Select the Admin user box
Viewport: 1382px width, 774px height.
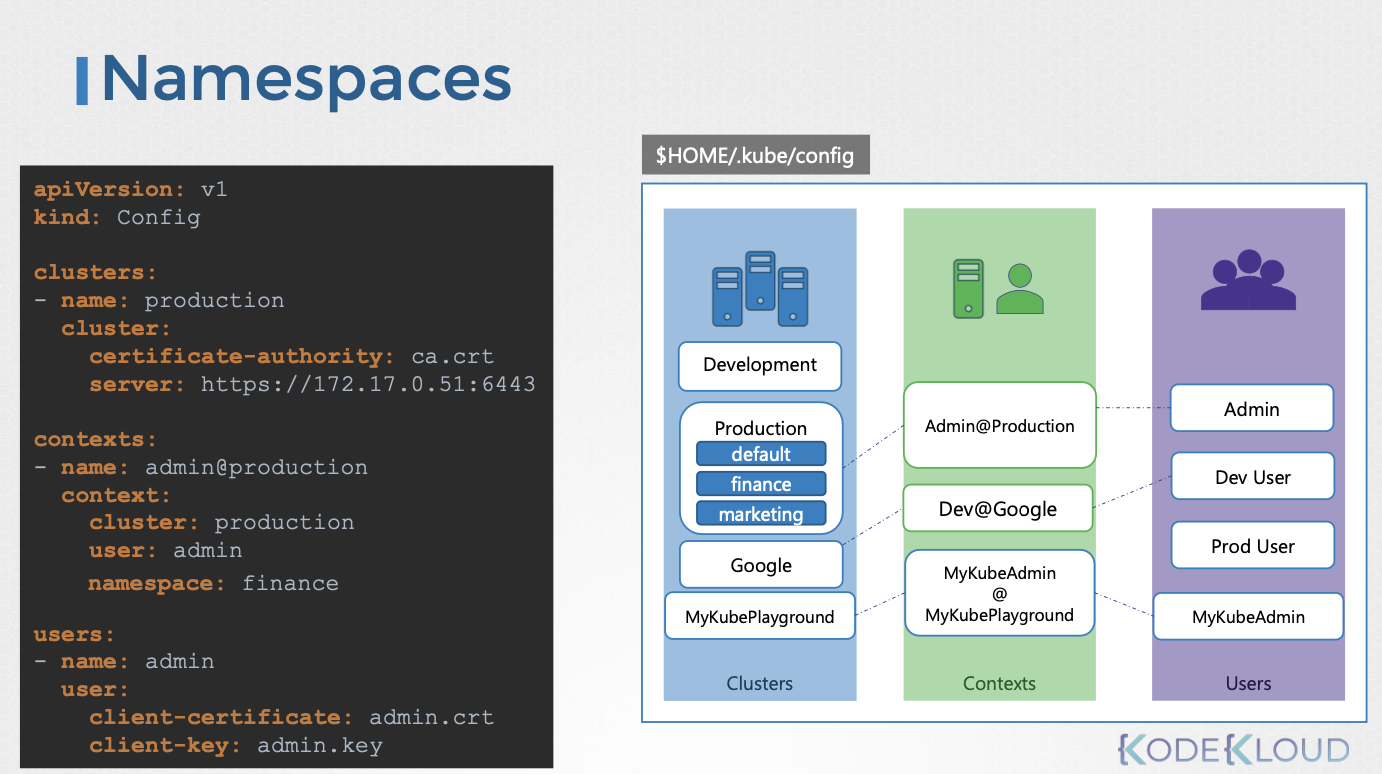[x=1252, y=408]
